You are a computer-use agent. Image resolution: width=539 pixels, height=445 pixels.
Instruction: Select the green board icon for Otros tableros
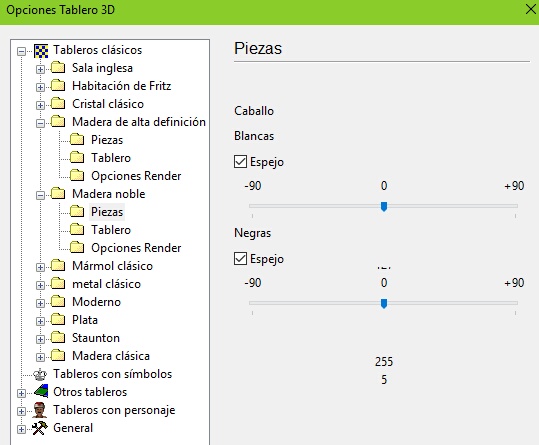pos(41,392)
